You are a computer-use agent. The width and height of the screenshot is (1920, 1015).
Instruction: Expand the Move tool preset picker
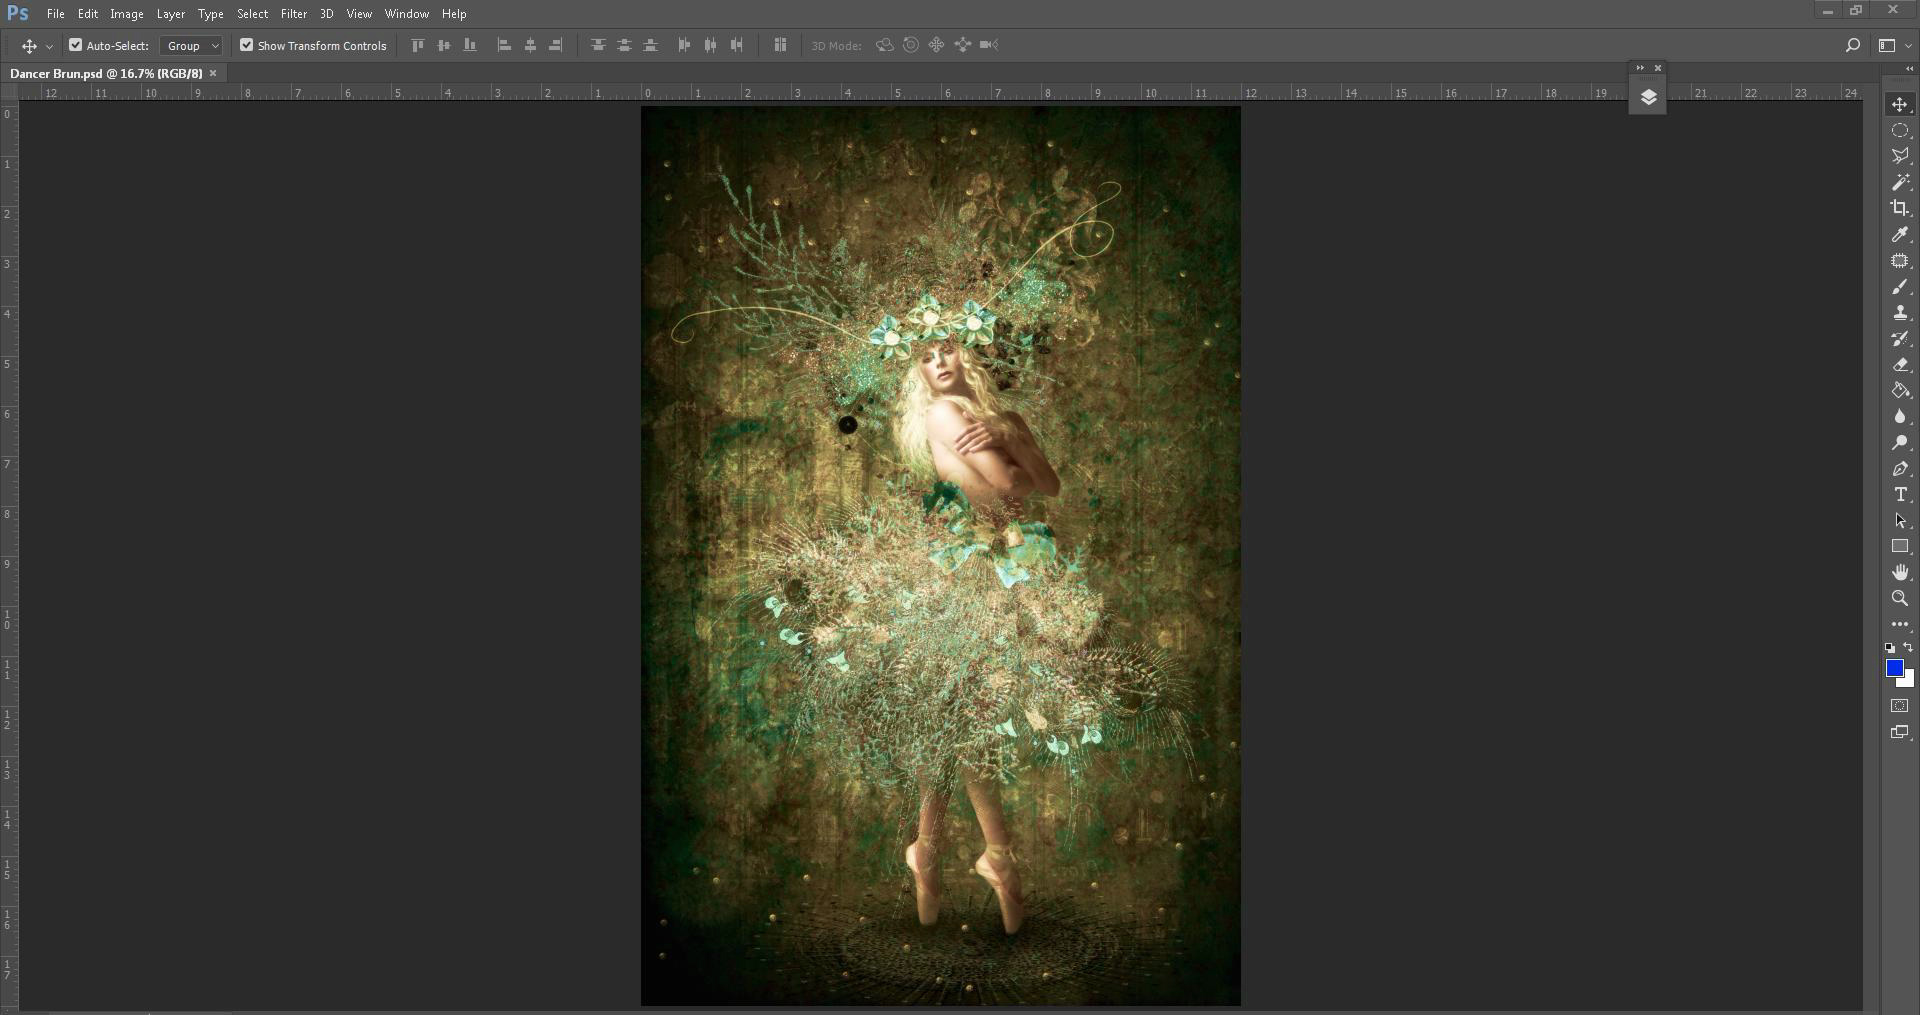(x=49, y=46)
